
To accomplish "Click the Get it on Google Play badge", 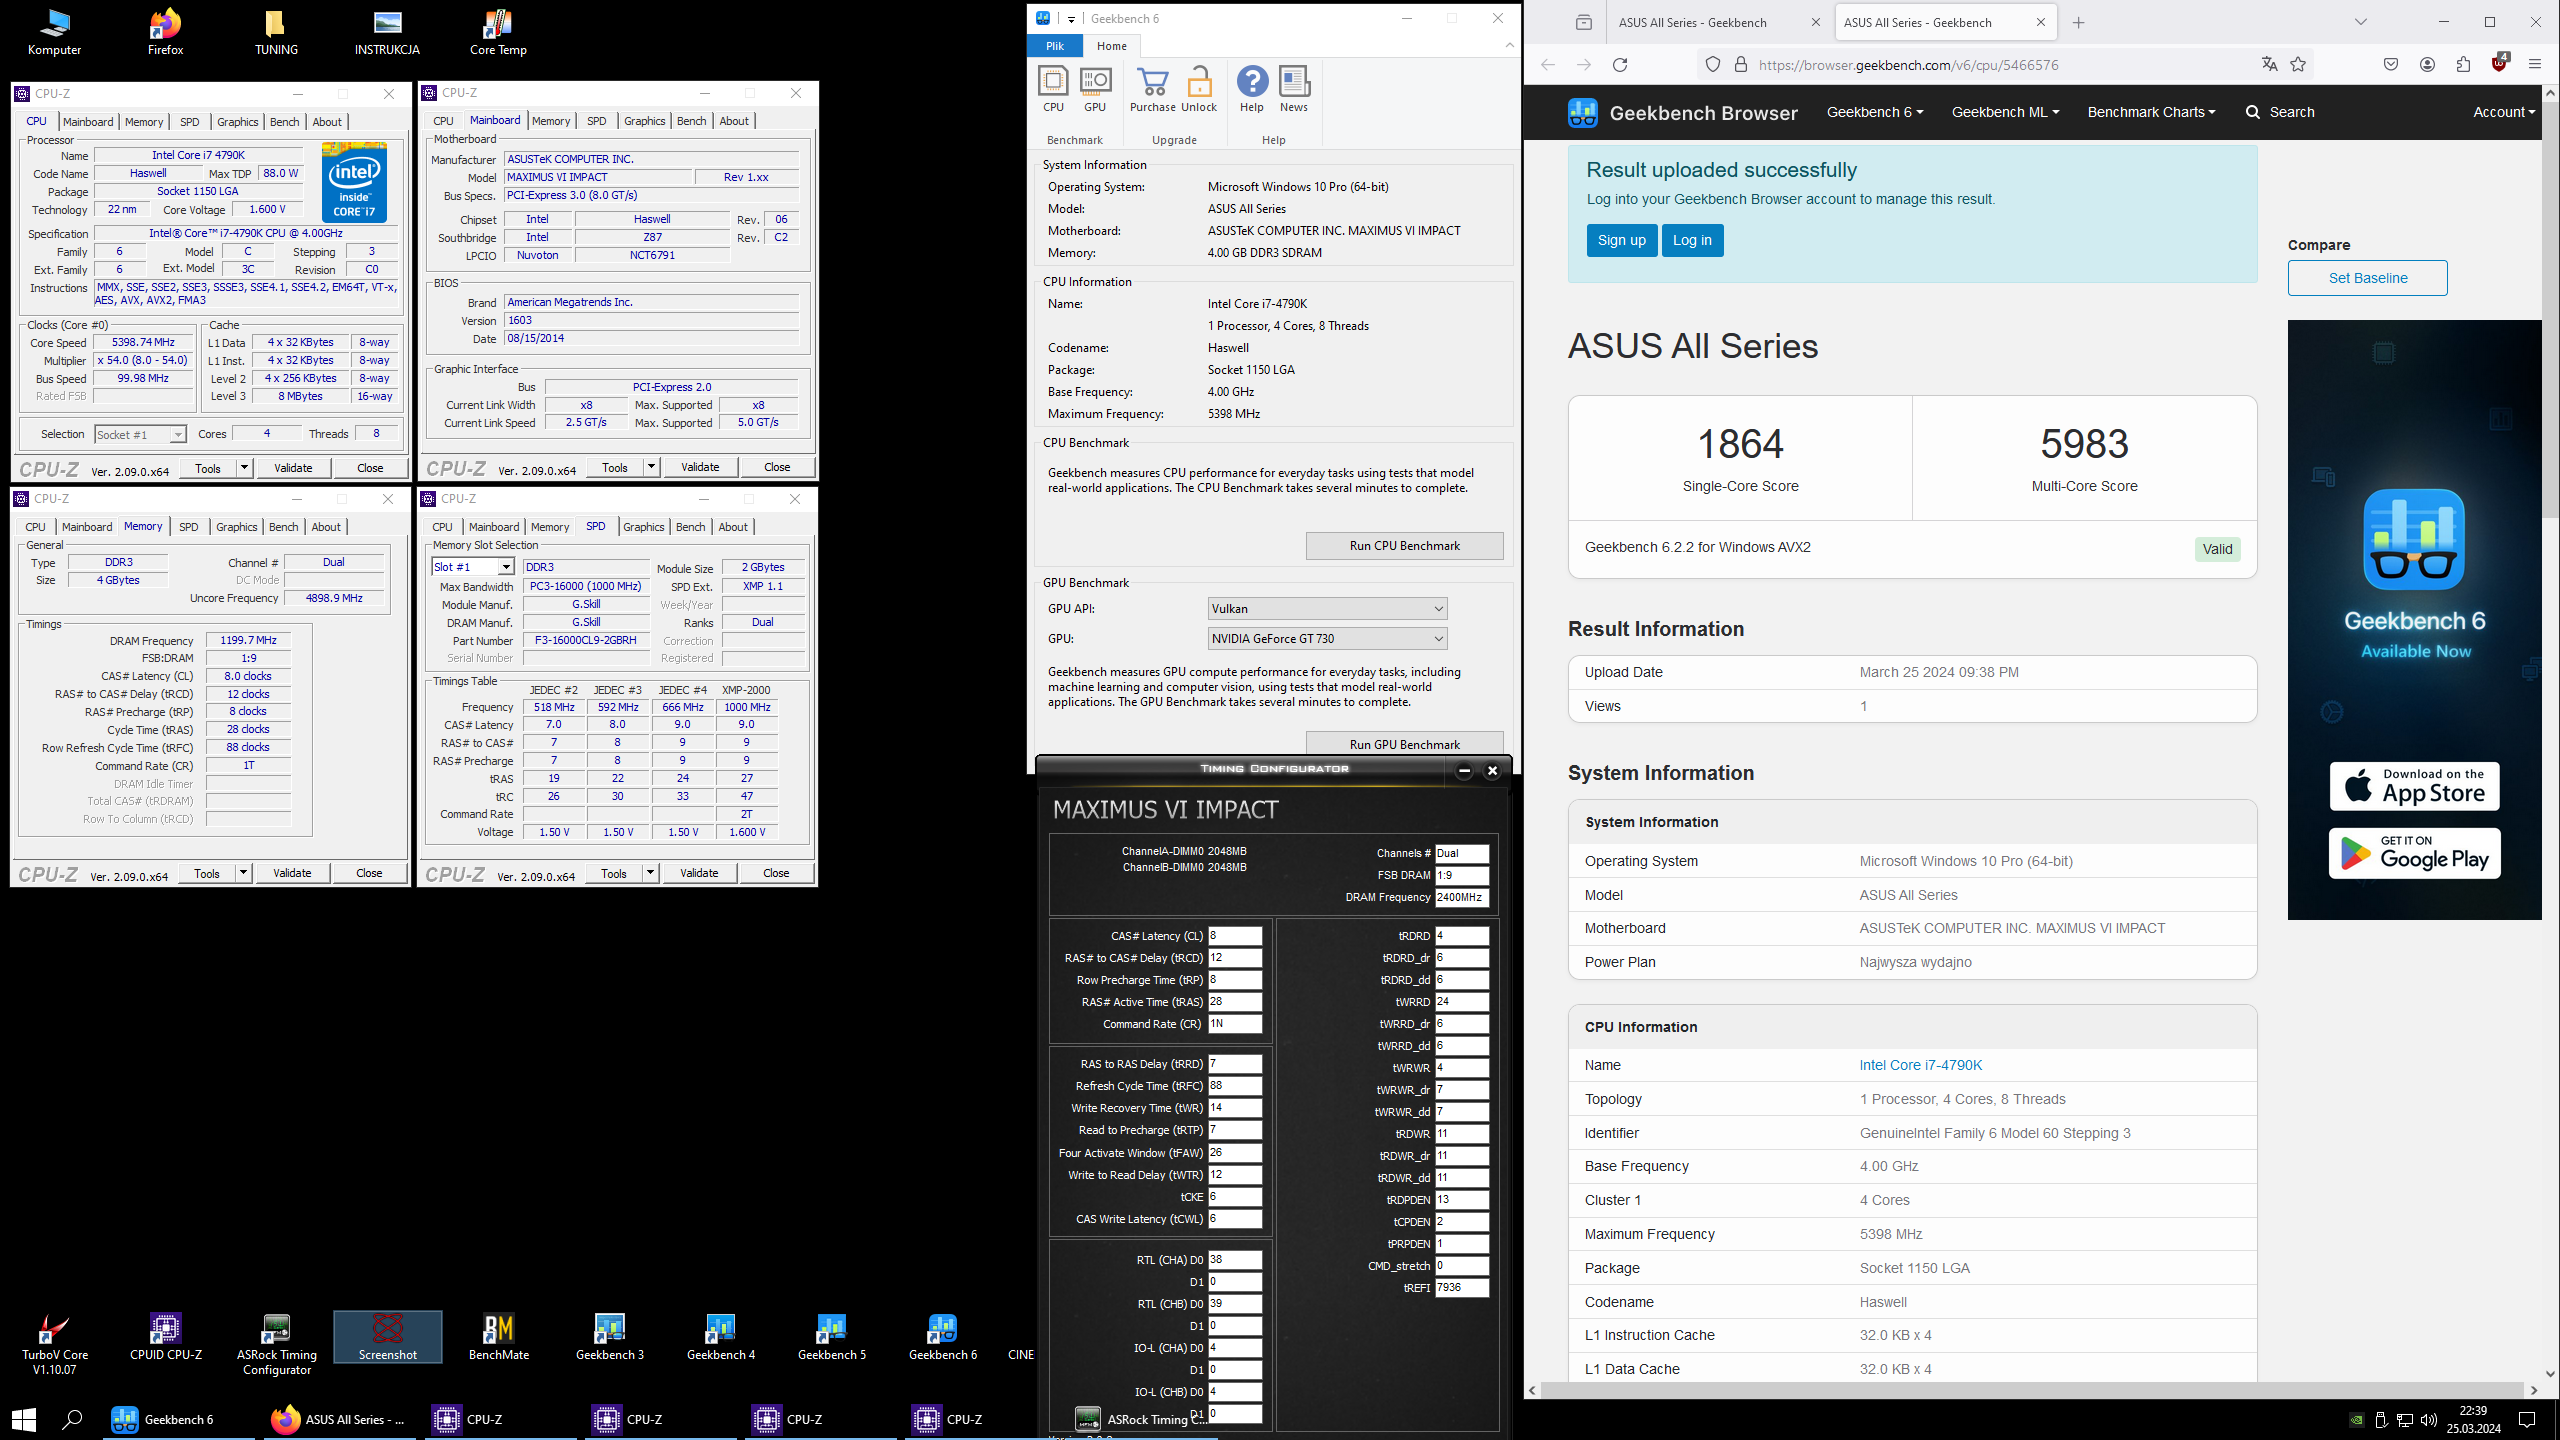I will pyautogui.click(x=2414, y=853).
